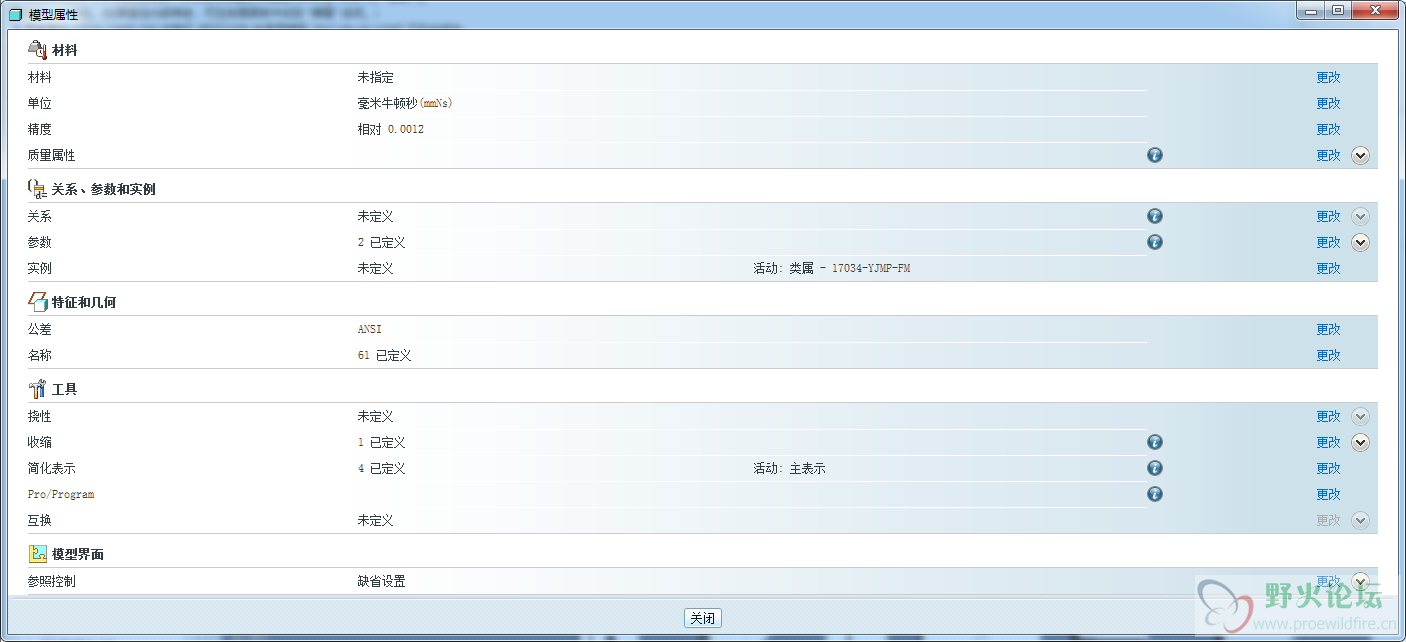1406x642 pixels.
Task: Select the 2 已定义 parameter value
Action: (x=381, y=242)
